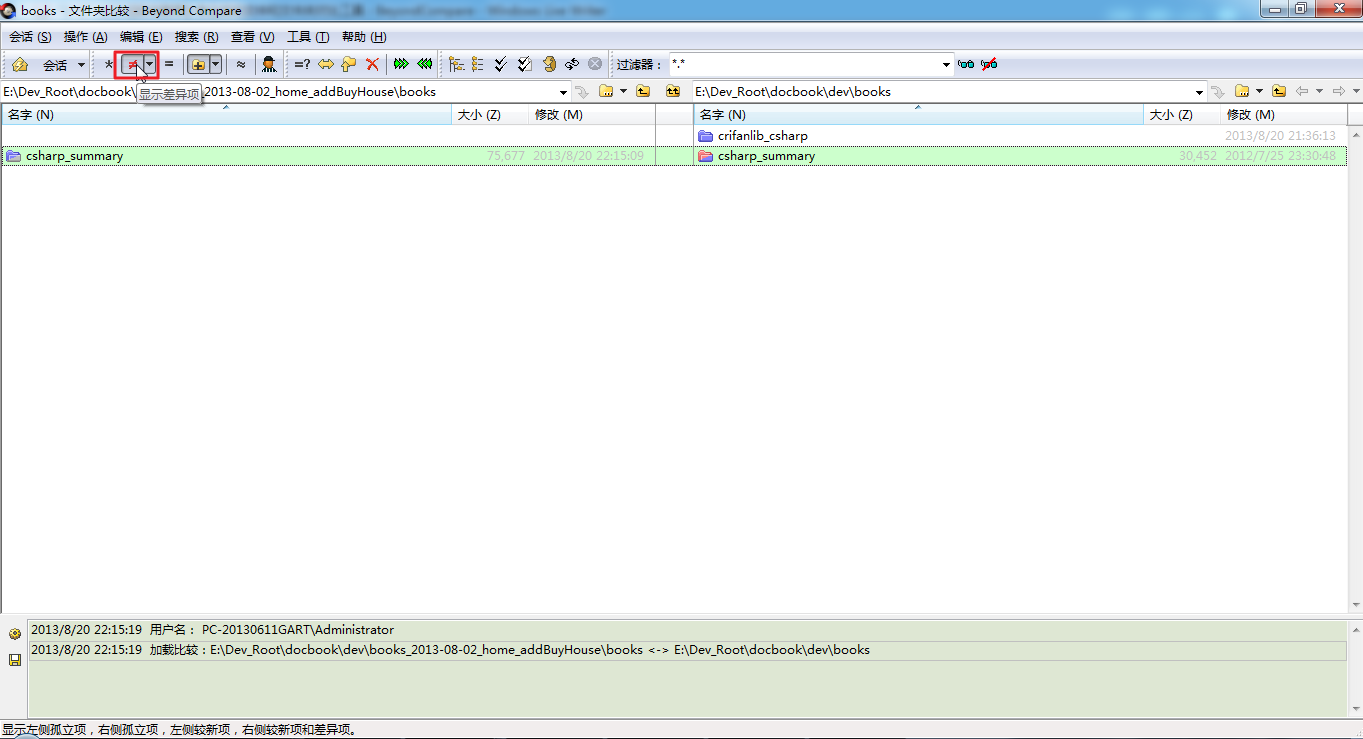Screen dimensions: 1363x739
Task: Show all items with asterisk button
Action: pos(109,65)
